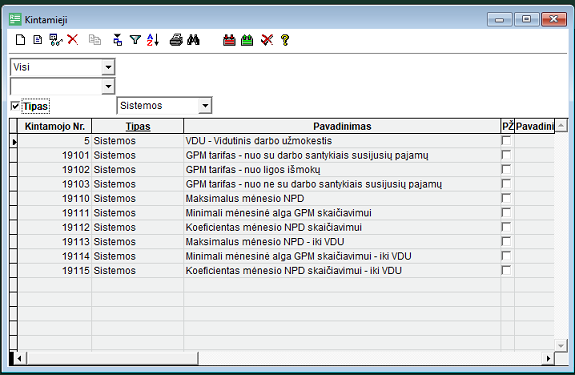Image resolution: width=575 pixels, height=375 pixels.
Task: Click the PŽ column header
Action: pos(508,126)
